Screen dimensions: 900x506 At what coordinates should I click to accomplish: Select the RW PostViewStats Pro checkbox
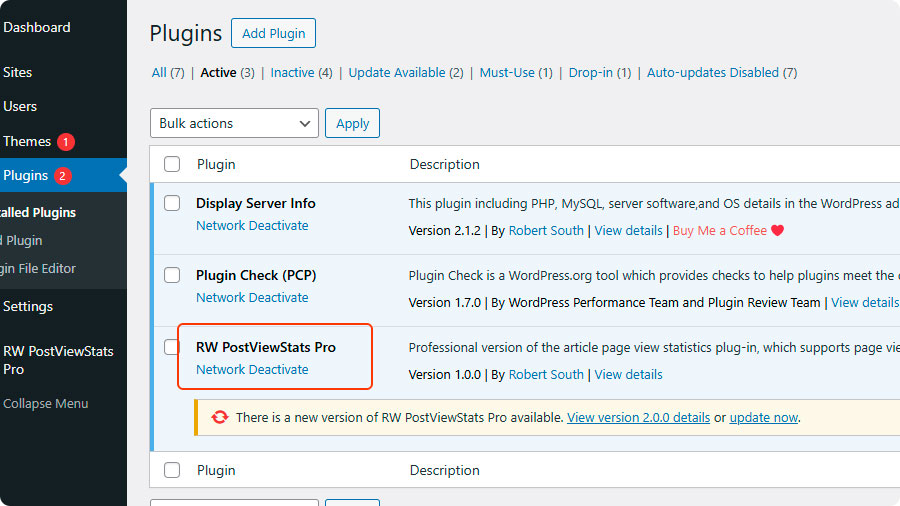[x=172, y=347]
